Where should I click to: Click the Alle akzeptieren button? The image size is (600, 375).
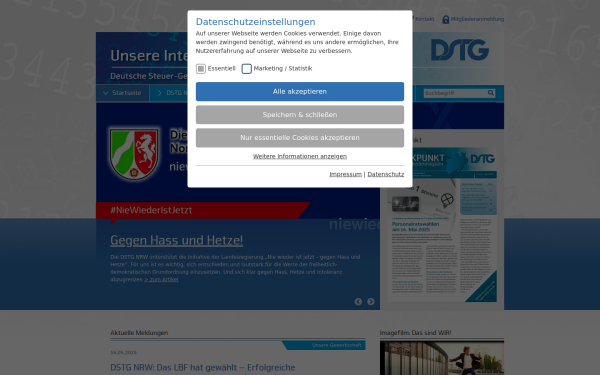(300, 91)
